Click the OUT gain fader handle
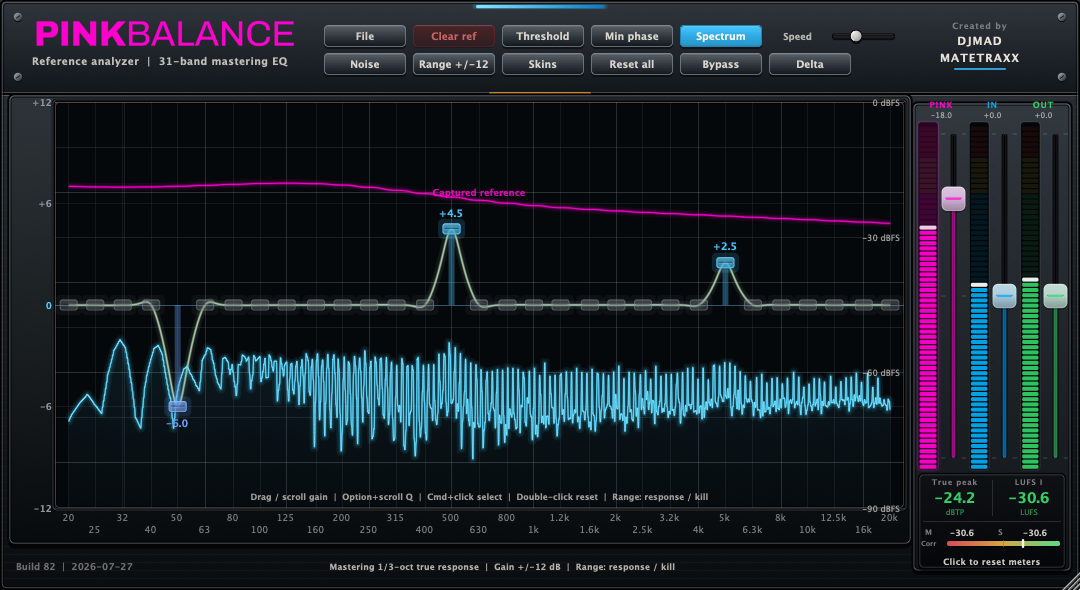 click(1055, 296)
